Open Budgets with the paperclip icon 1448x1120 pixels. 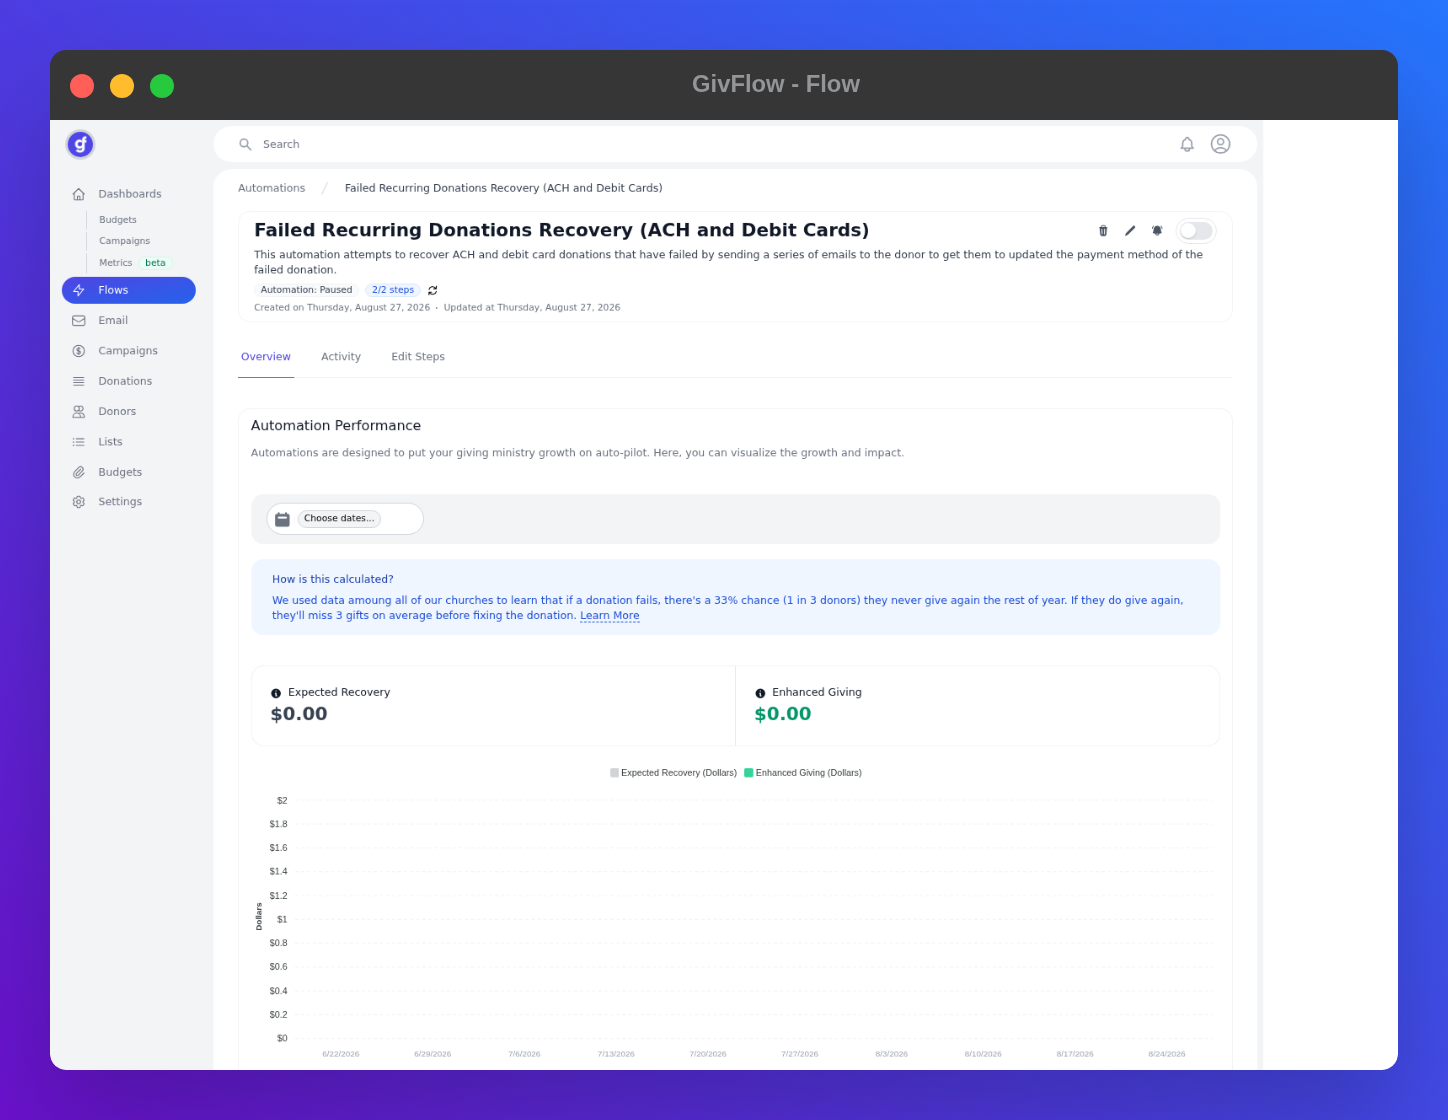(129, 472)
